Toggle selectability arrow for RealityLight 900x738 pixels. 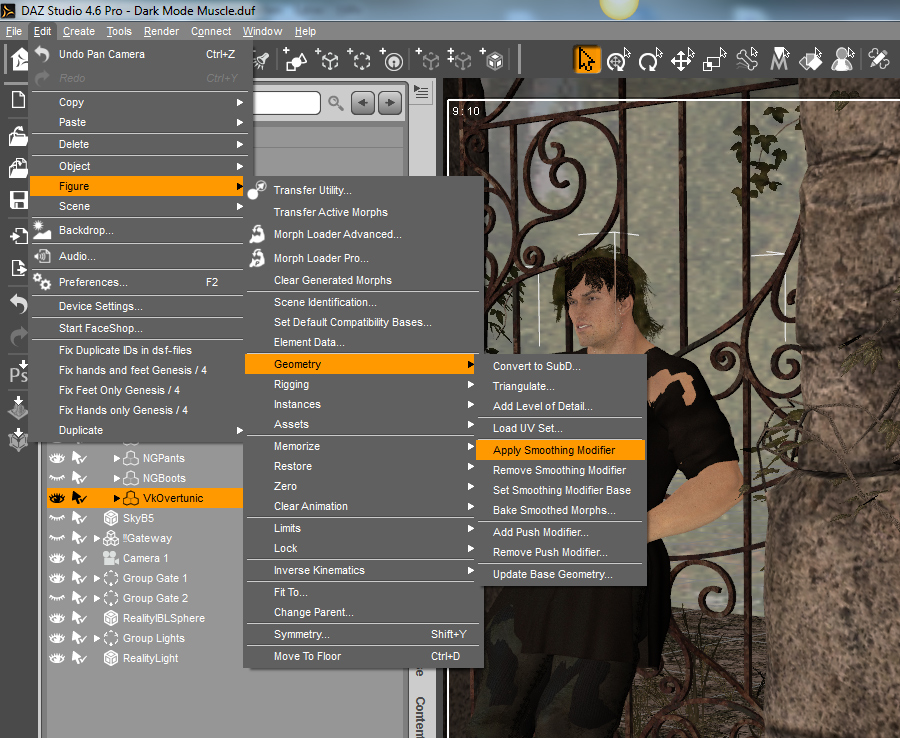(x=79, y=658)
